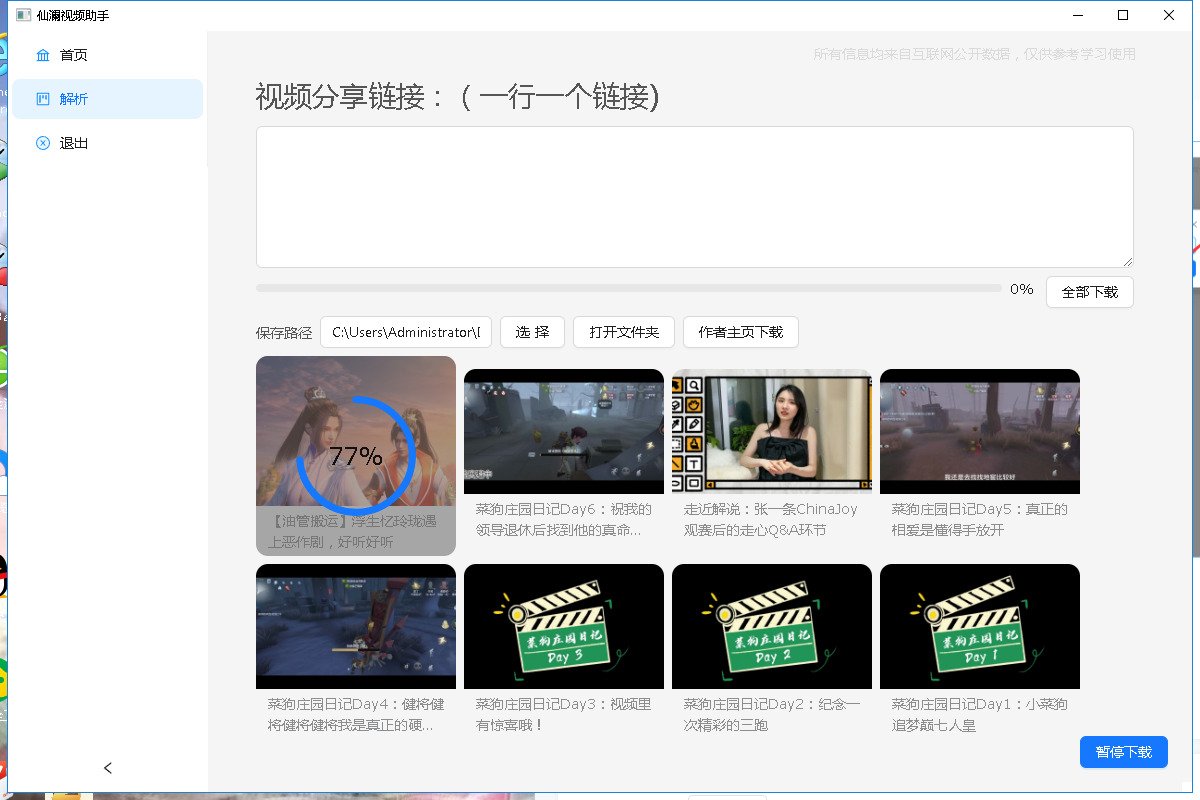The image size is (1200, 800).
Task: Click the 打开文件夹 button
Action: (624, 332)
